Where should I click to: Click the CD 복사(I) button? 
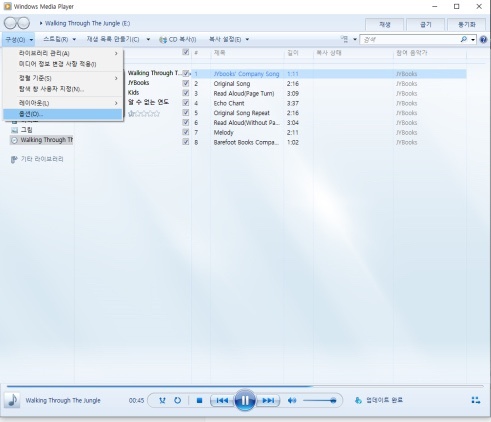[178, 39]
